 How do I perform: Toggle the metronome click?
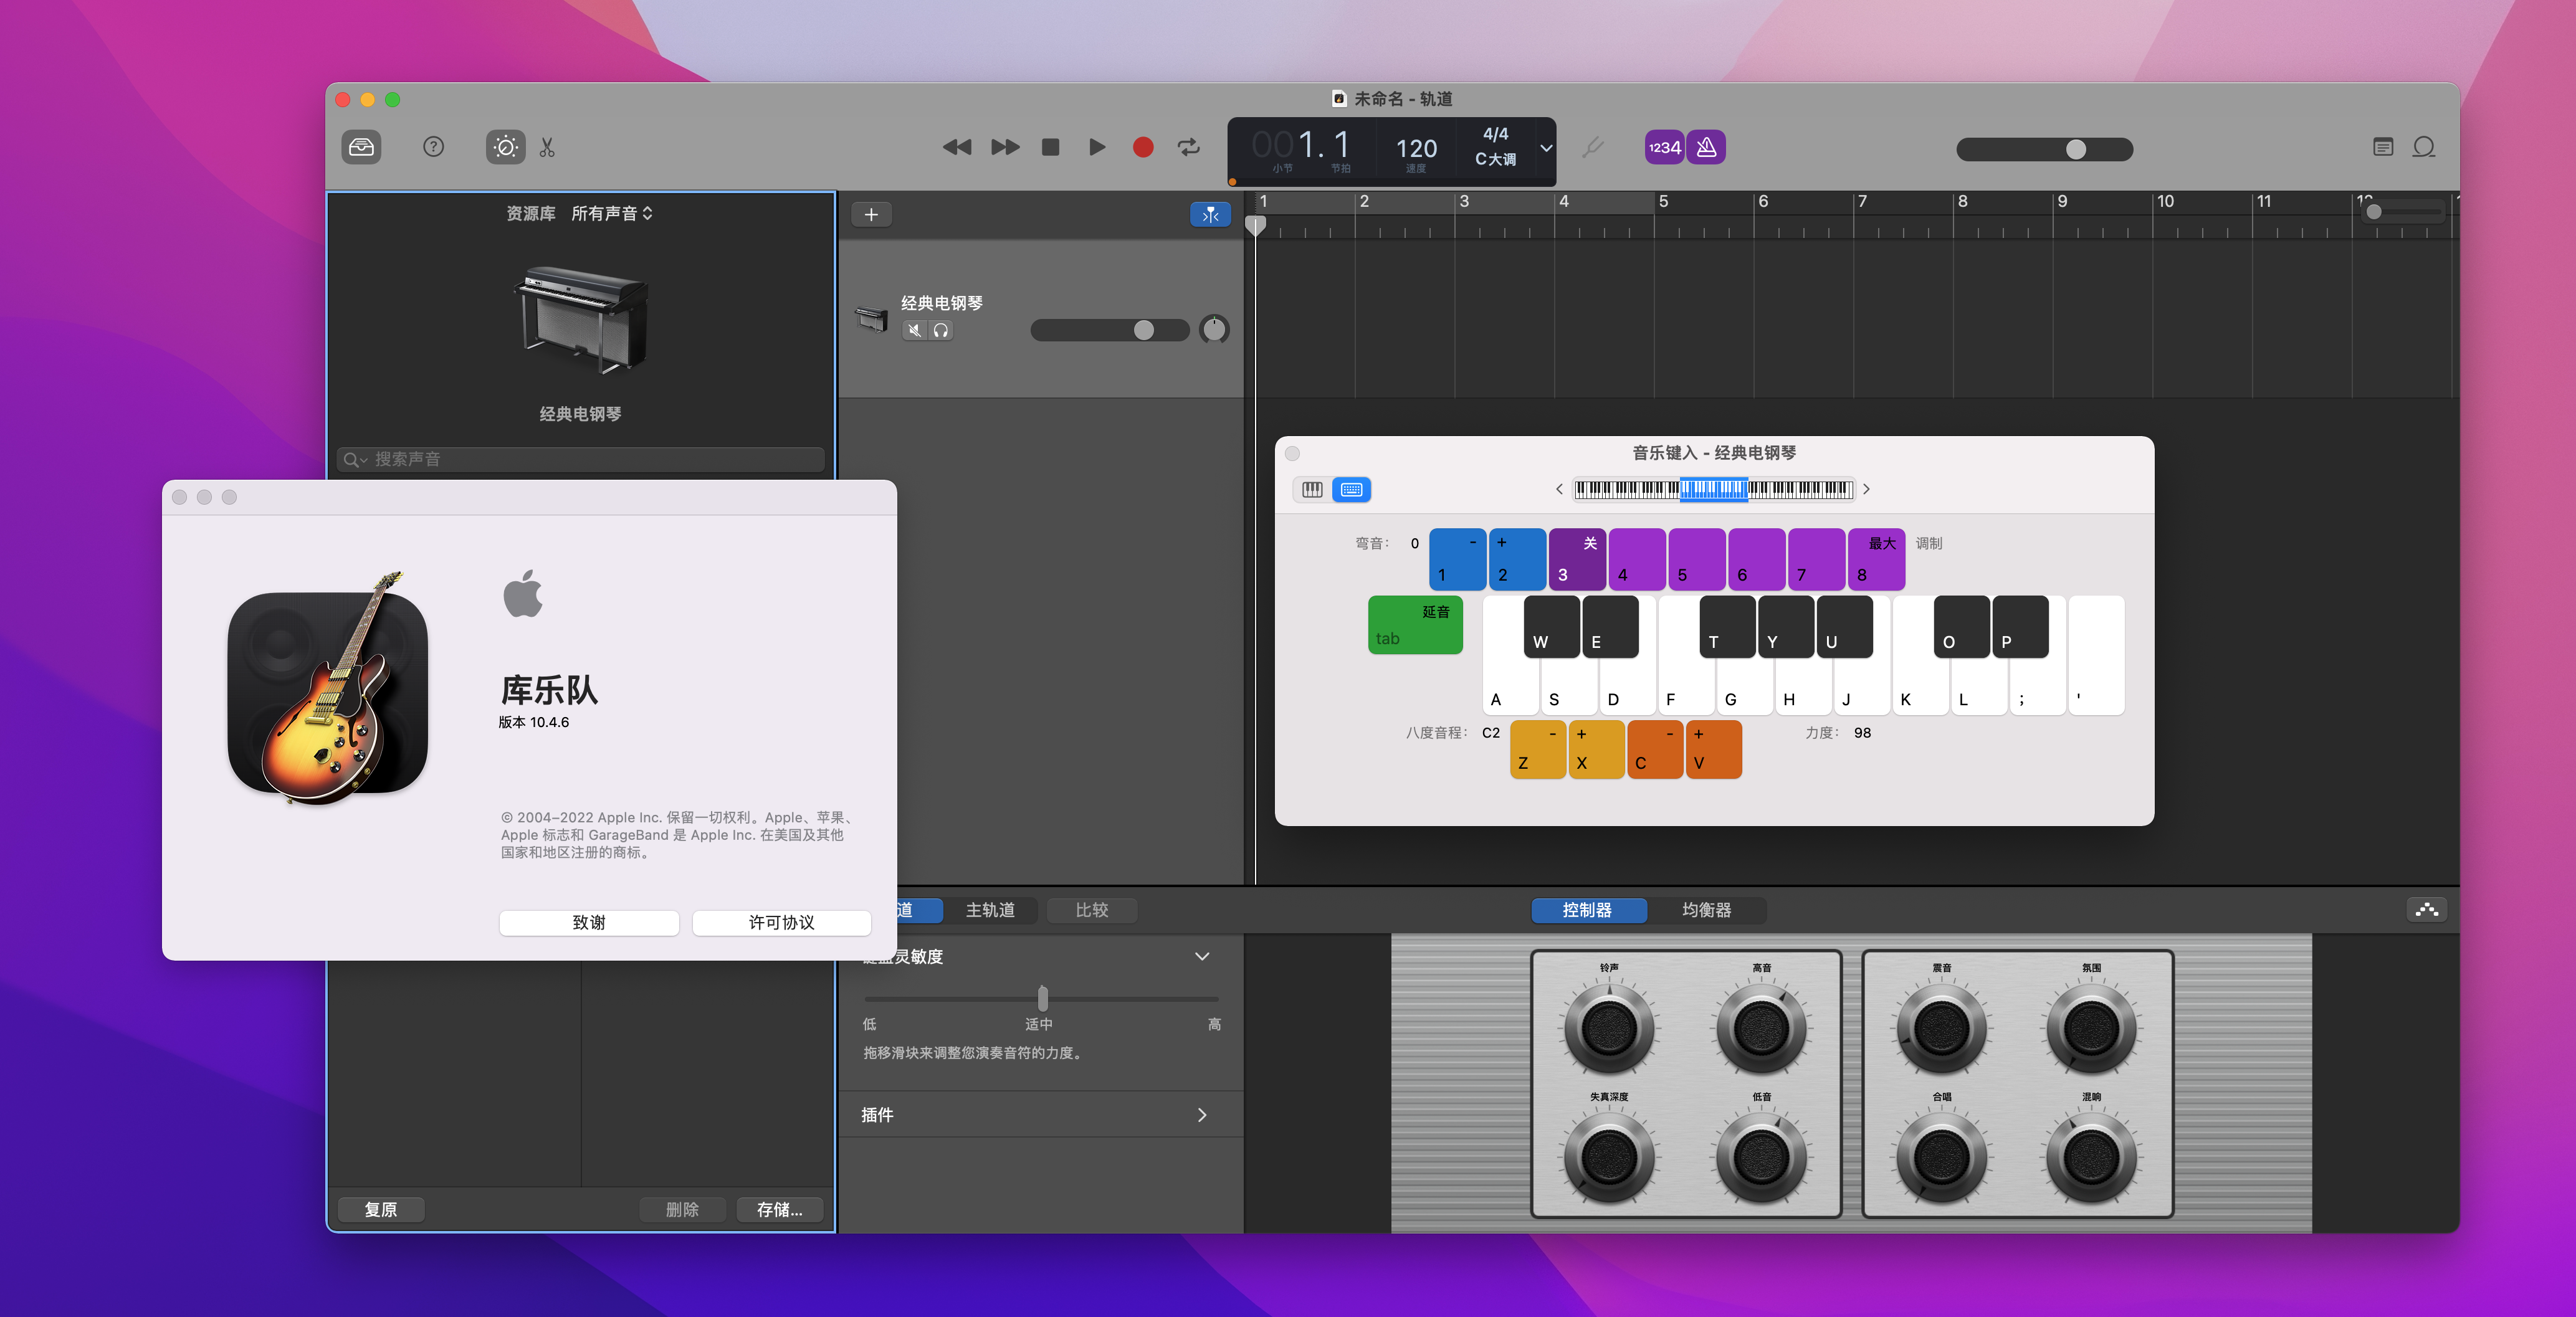pos(1707,147)
